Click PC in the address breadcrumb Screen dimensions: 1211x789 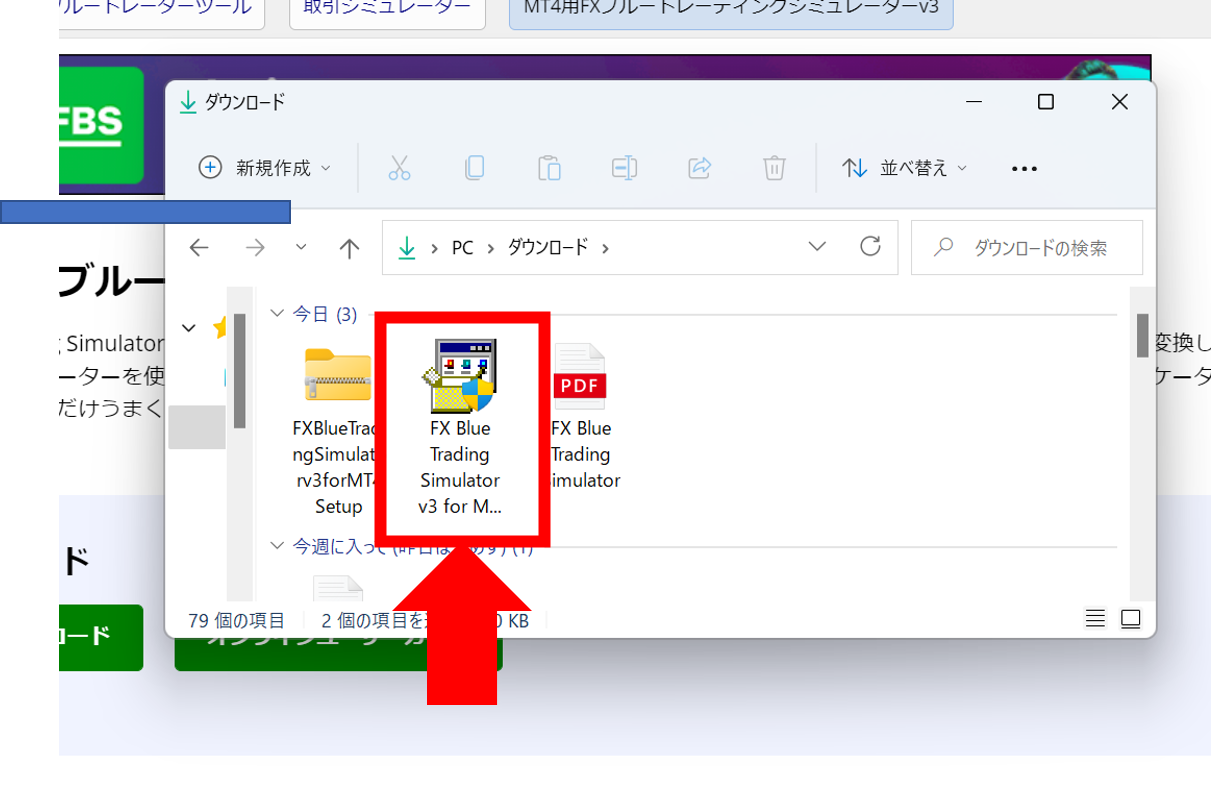(x=462, y=247)
